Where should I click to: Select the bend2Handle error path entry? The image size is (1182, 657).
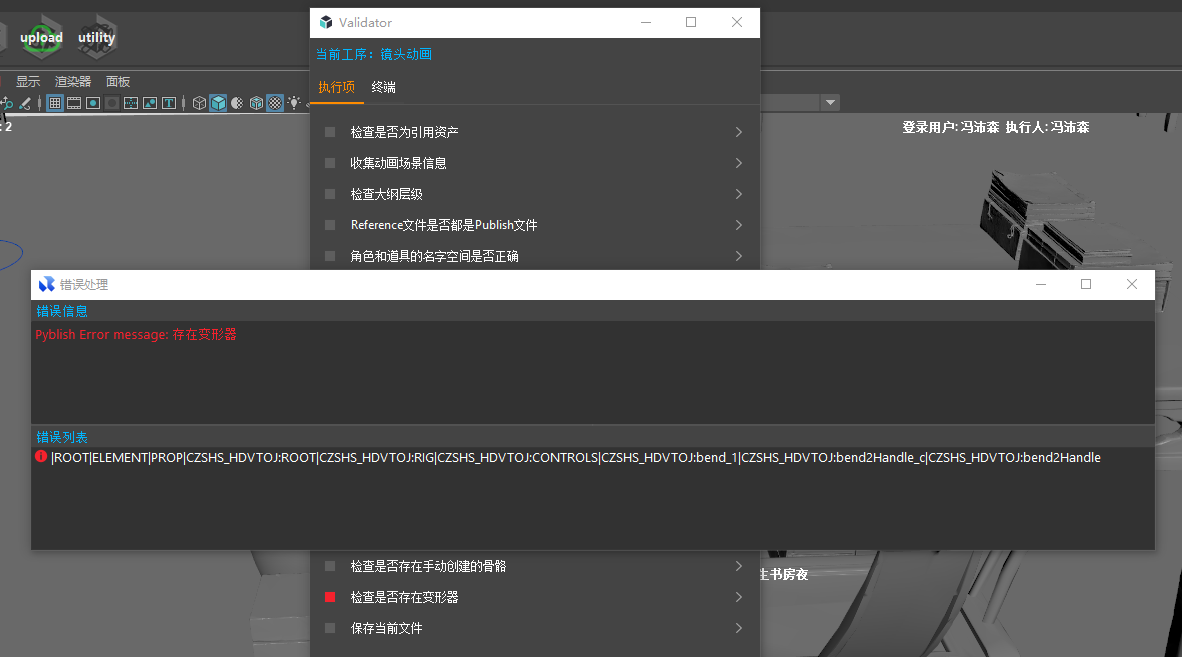click(x=575, y=458)
